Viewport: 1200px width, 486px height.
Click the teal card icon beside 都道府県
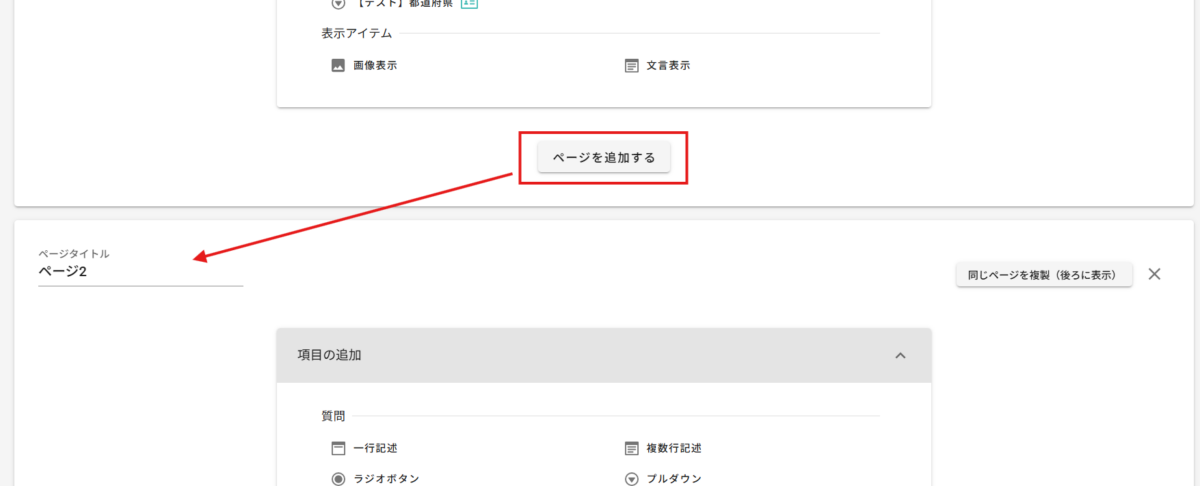coord(469,3)
